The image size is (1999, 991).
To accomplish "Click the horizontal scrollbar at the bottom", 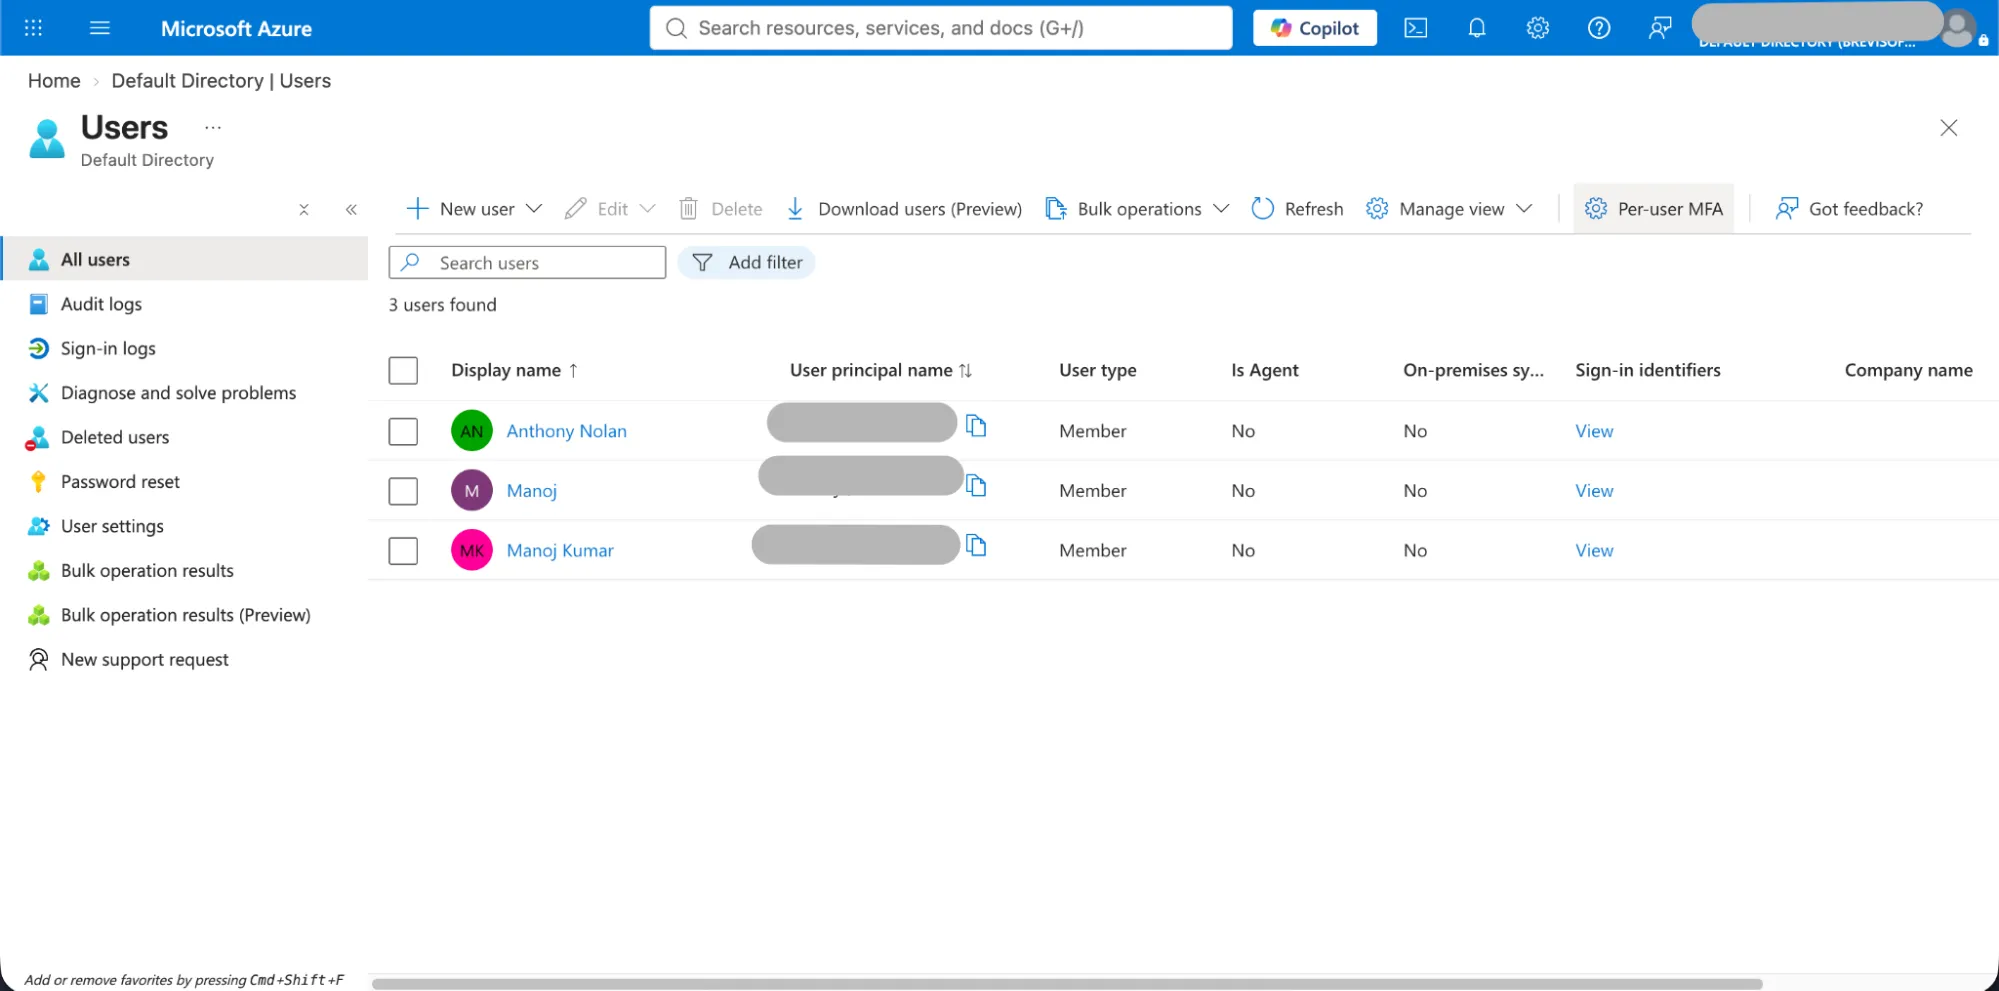I will (x=1067, y=984).
